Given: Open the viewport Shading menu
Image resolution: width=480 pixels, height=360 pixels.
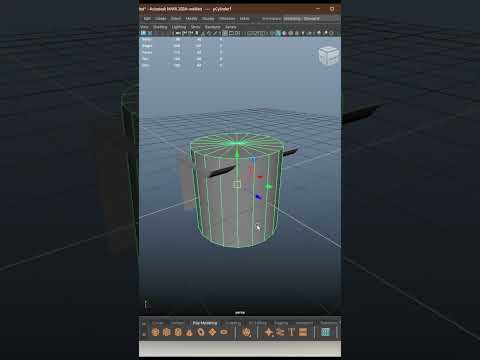Looking at the screenshot, I should pos(160,27).
